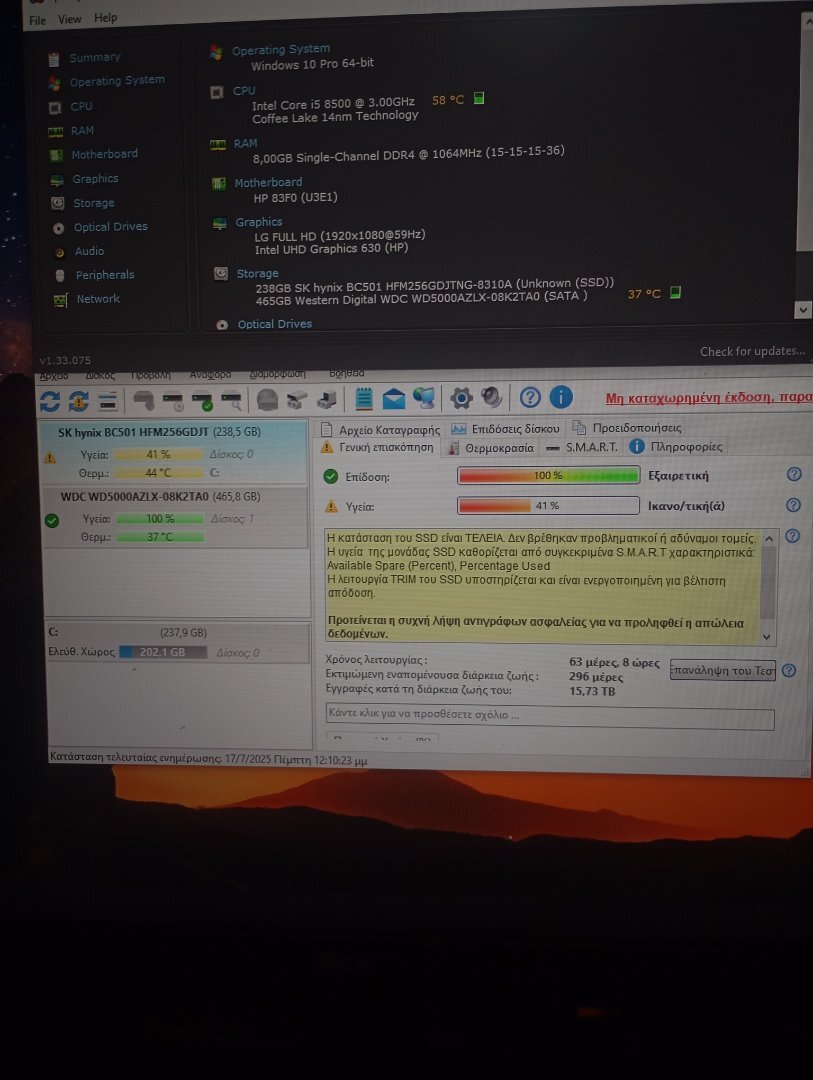This screenshot has width=813, height=1080.
Task: Click grey hard disk toolbar icon
Action: pos(143,400)
